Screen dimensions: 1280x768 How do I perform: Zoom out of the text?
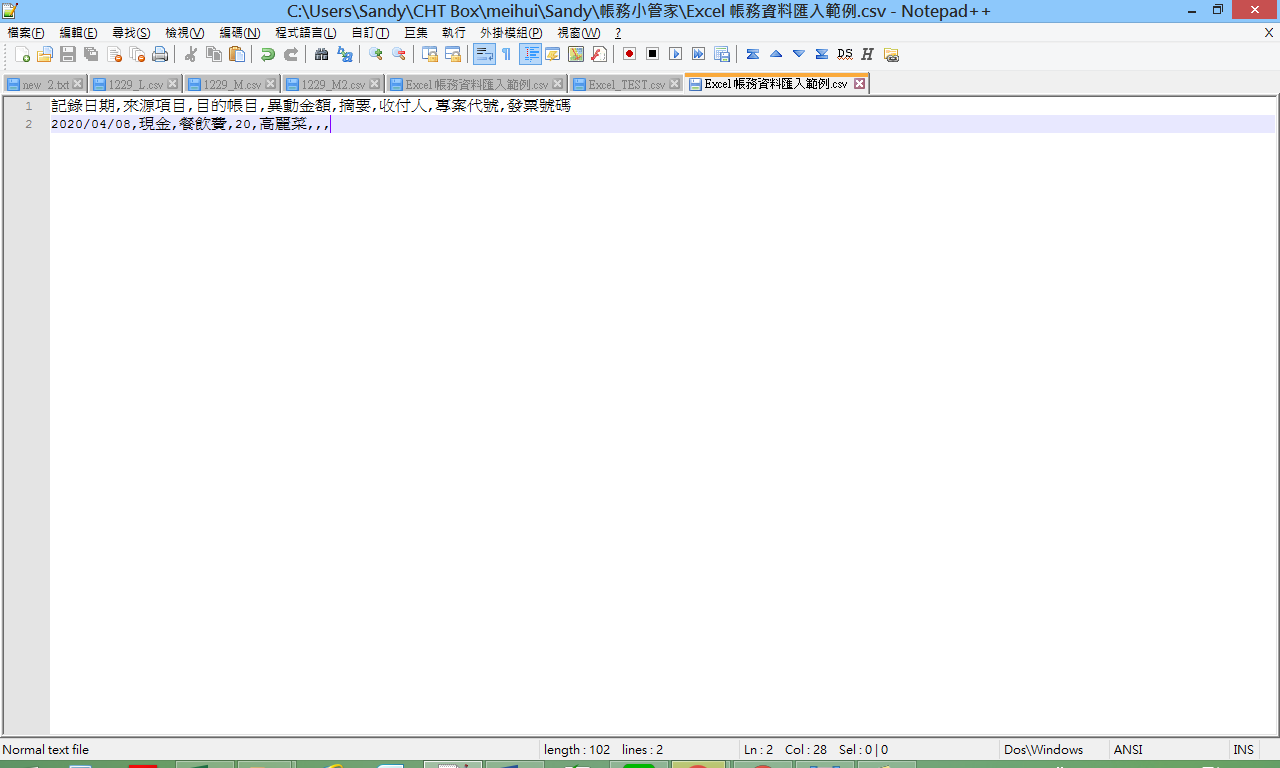[399, 54]
